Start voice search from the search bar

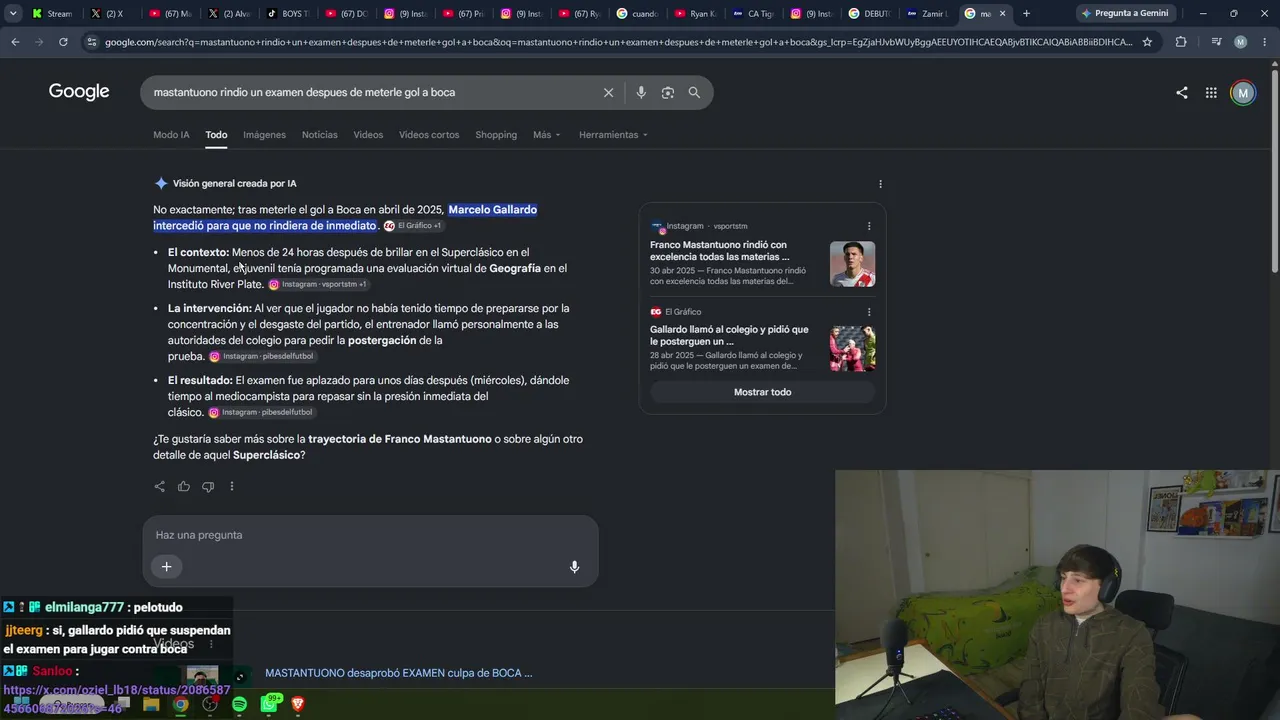point(641,92)
